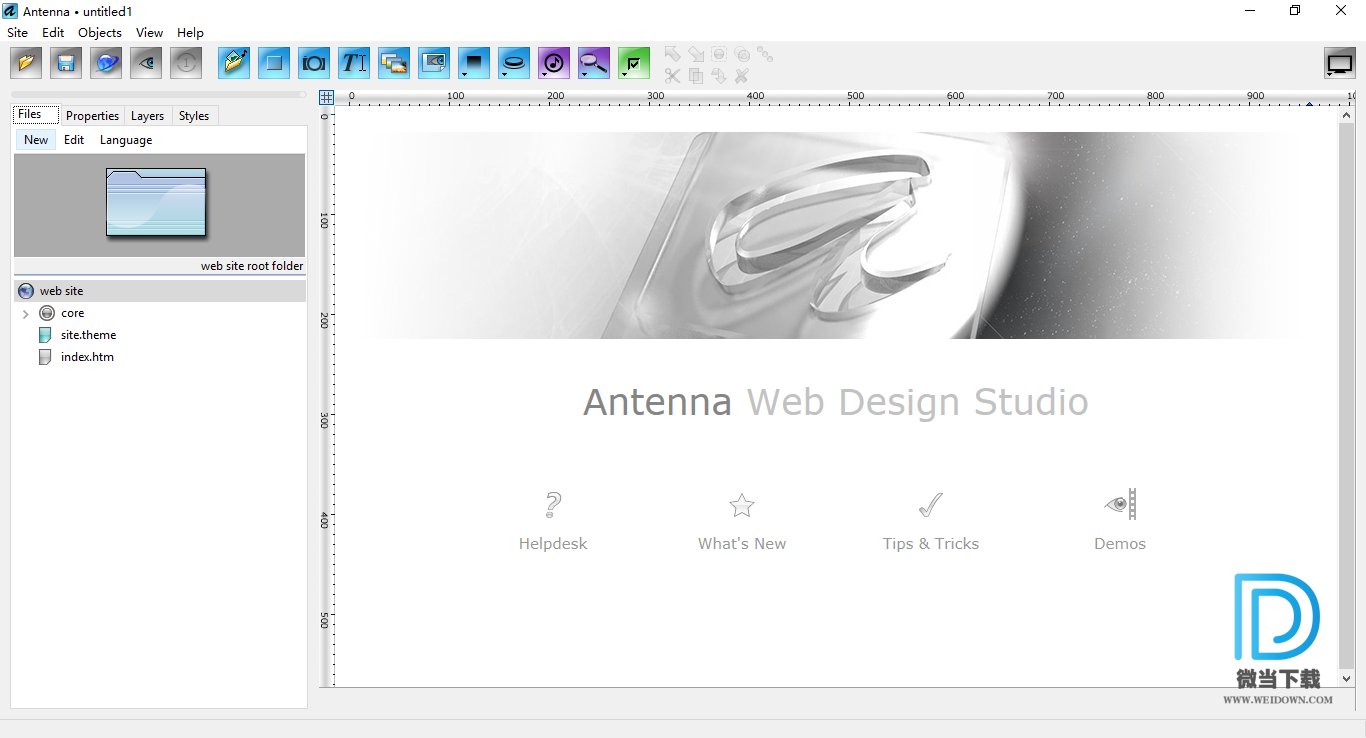
Task: Open the Tips & Tricks link
Action: [x=931, y=544]
